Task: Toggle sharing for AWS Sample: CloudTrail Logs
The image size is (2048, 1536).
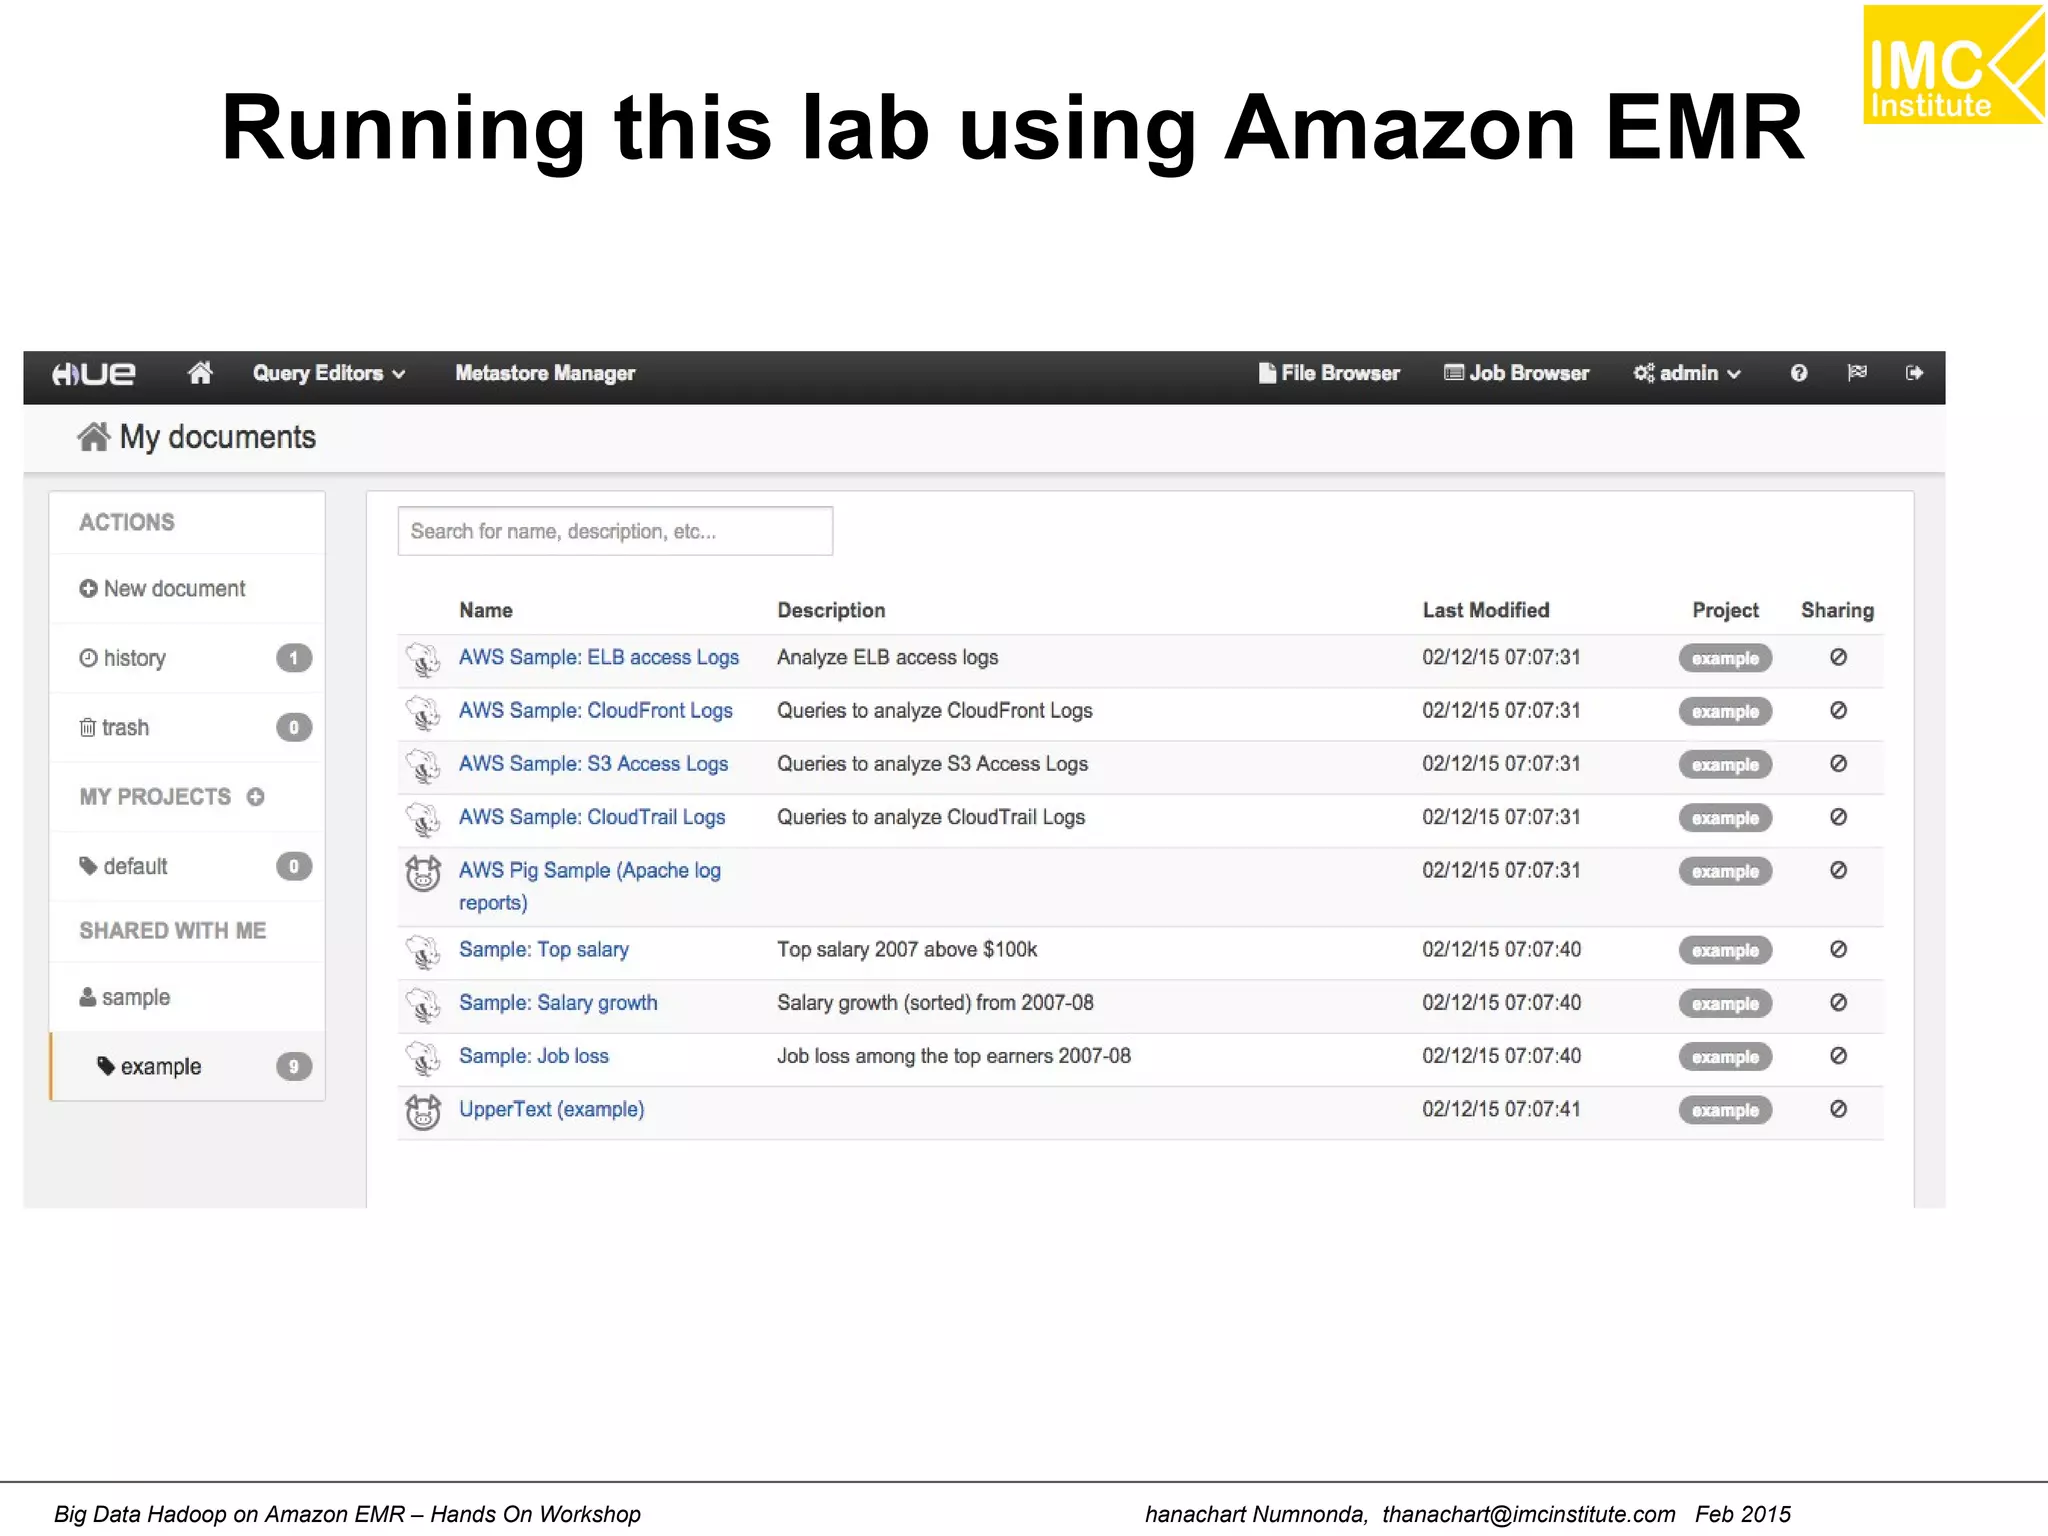Action: [x=1838, y=817]
